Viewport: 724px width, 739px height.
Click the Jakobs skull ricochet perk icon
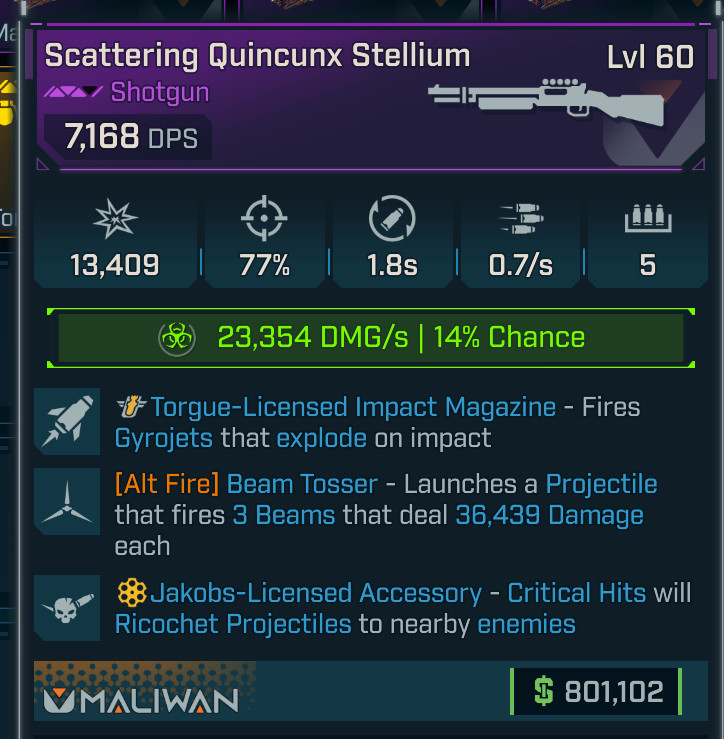coord(67,608)
